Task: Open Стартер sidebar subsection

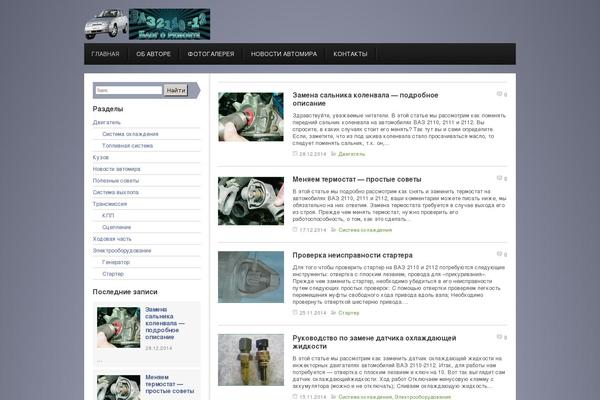Action: [x=113, y=274]
